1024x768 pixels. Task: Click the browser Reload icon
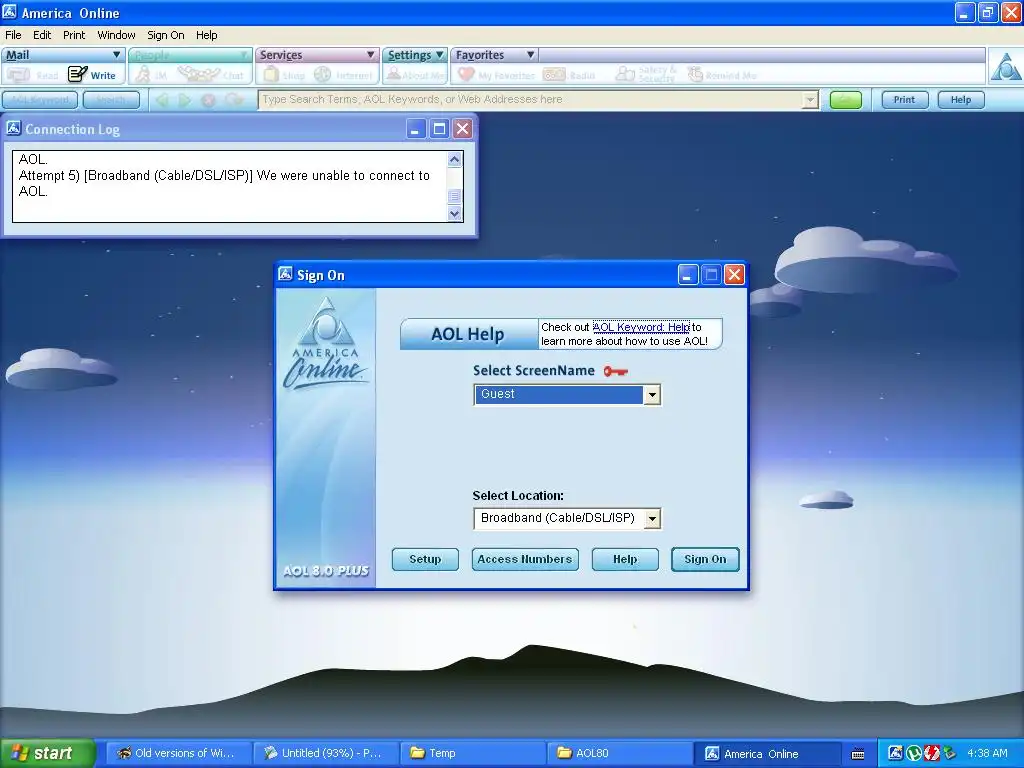pos(234,100)
